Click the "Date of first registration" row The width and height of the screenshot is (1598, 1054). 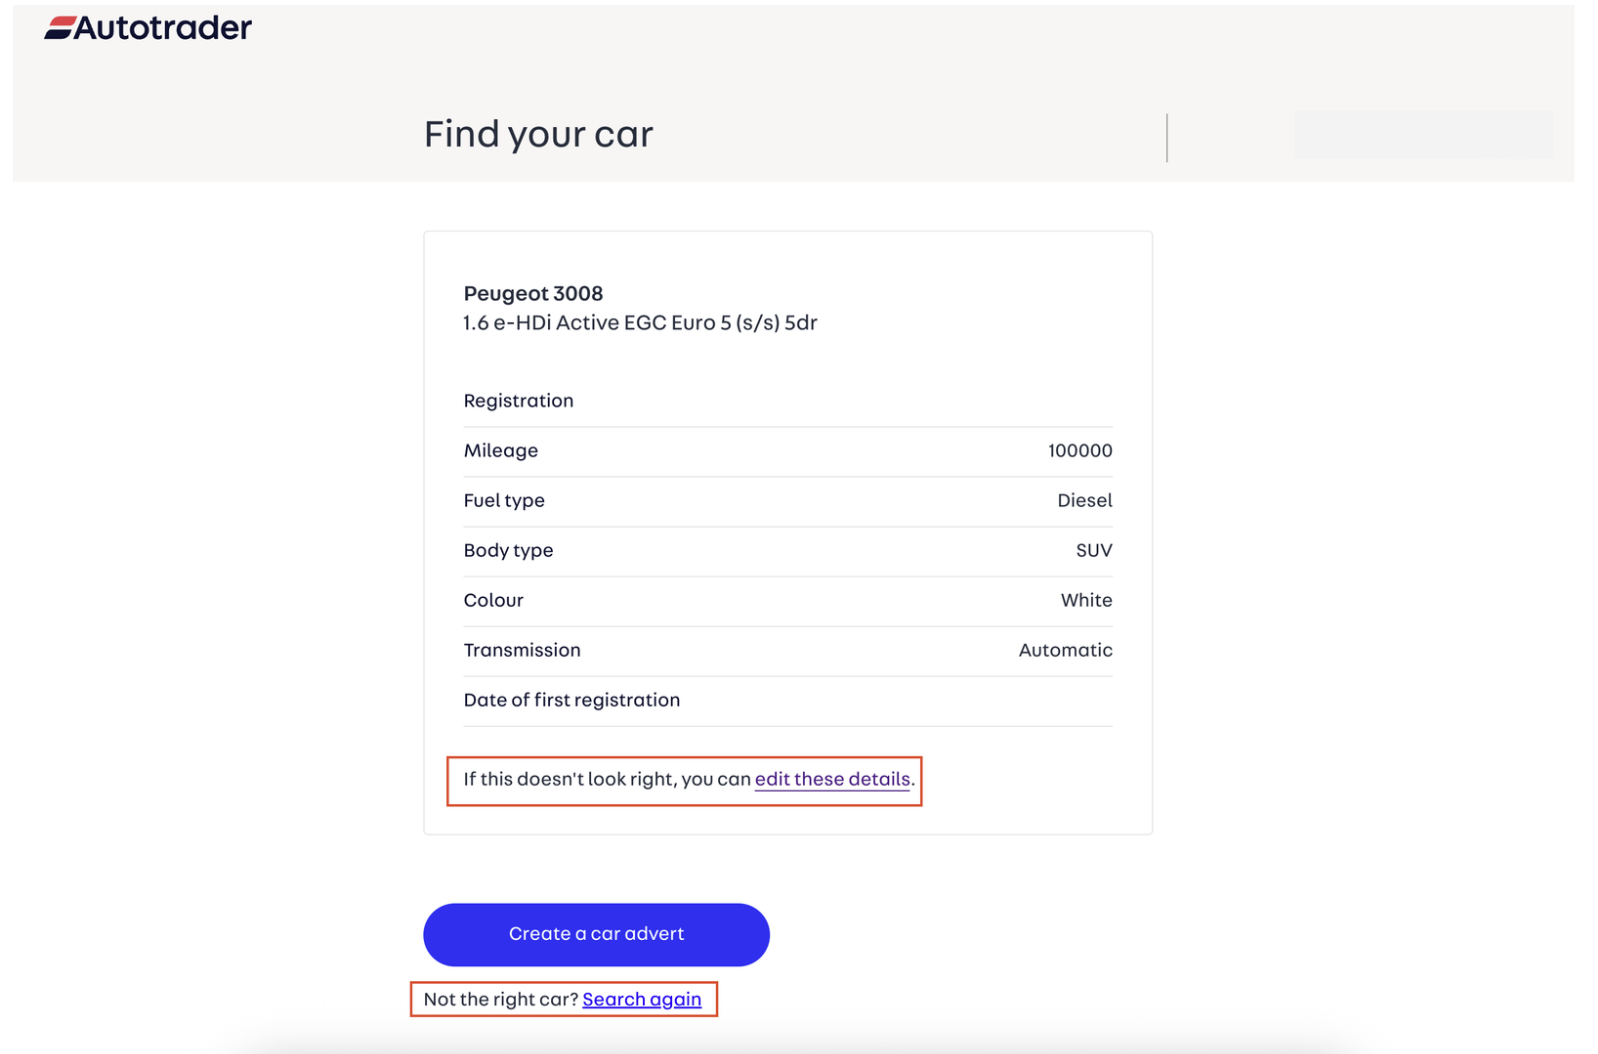pos(571,701)
